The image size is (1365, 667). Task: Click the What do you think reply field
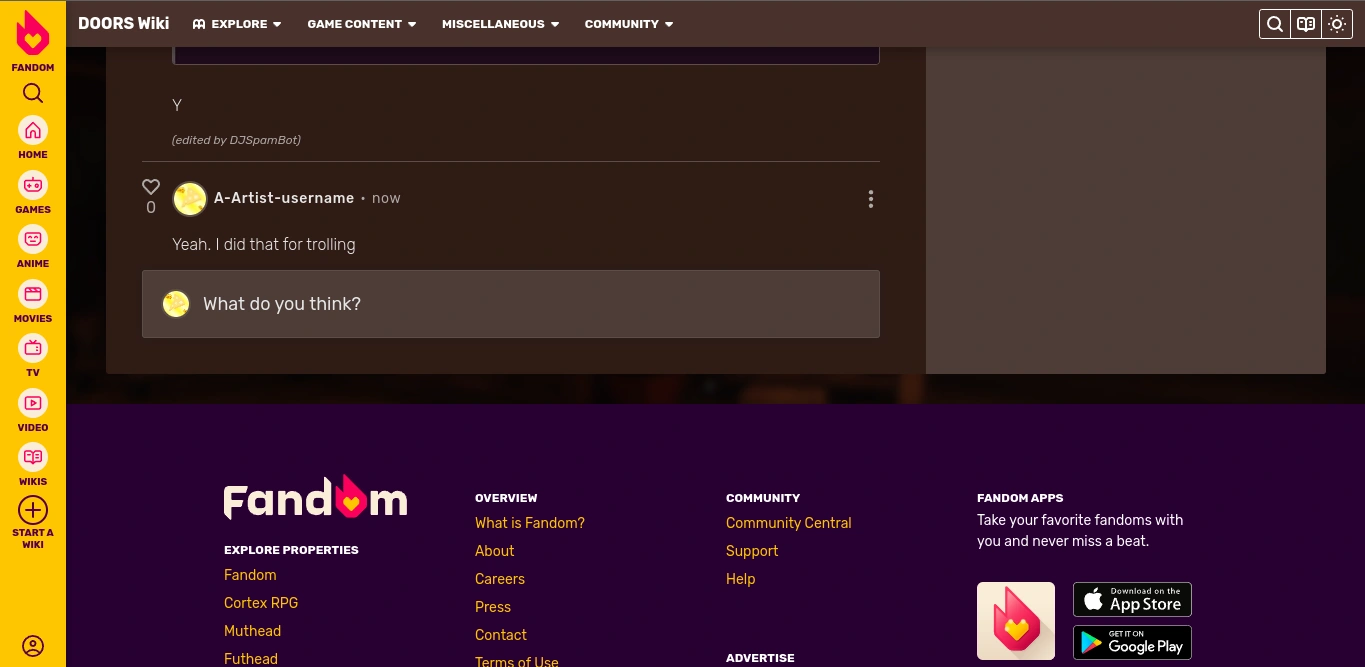[x=511, y=304]
